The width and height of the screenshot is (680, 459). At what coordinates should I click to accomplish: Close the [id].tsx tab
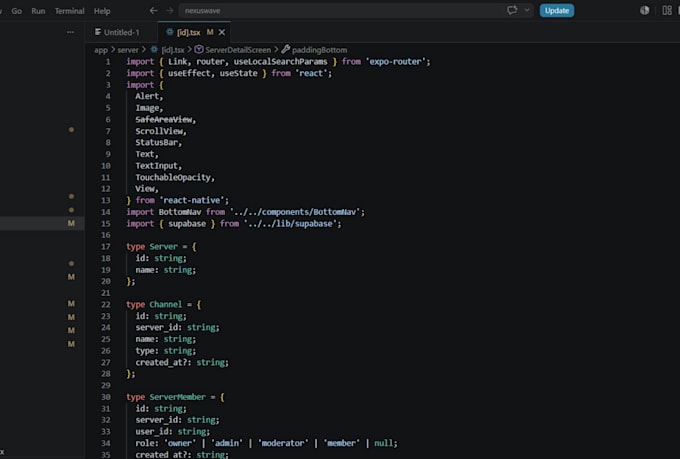point(222,32)
